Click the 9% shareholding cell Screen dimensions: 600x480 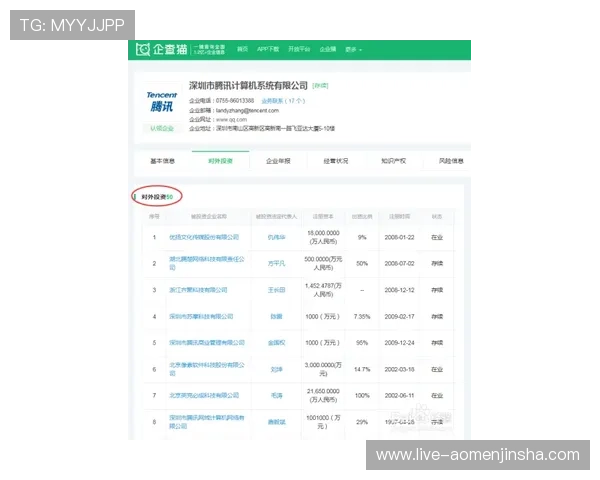(362, 237)
